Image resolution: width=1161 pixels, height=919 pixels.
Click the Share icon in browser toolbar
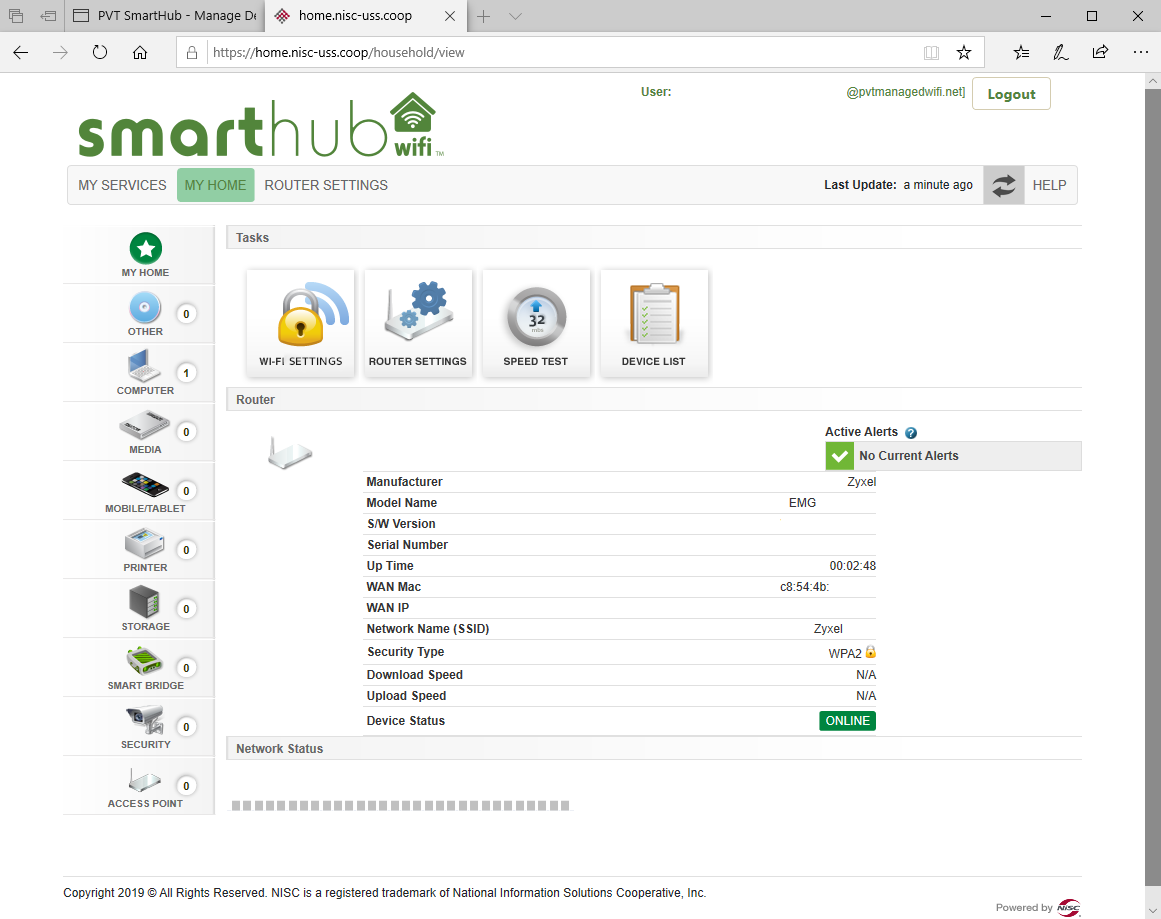tap(1100, 53)
